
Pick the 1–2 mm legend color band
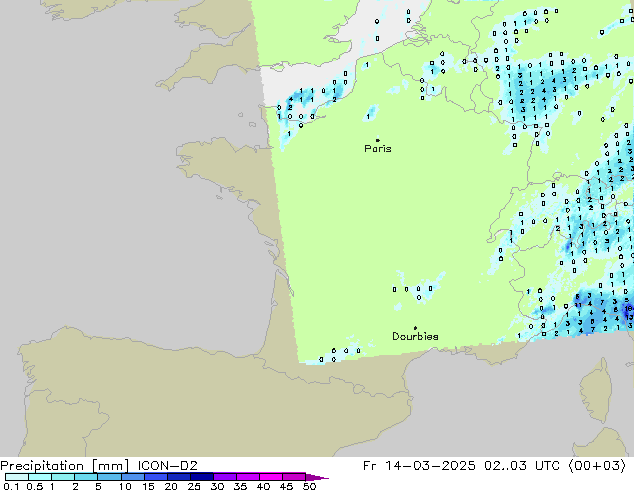63,477
